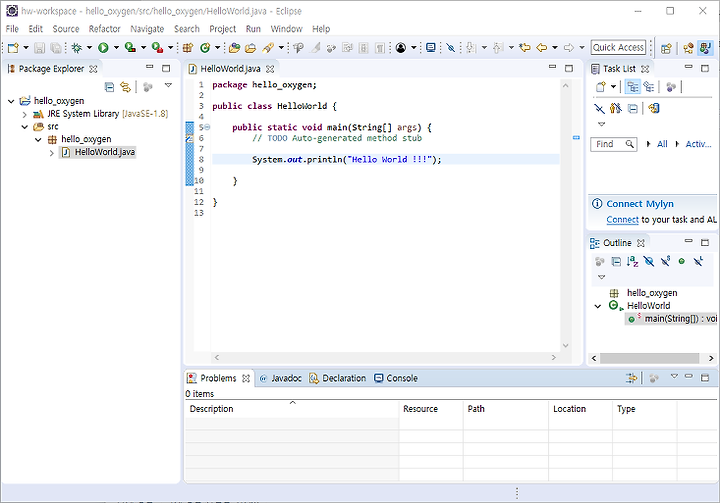
Task: Open the Debug button dropdown arrow
Action: tap(90, 47)
